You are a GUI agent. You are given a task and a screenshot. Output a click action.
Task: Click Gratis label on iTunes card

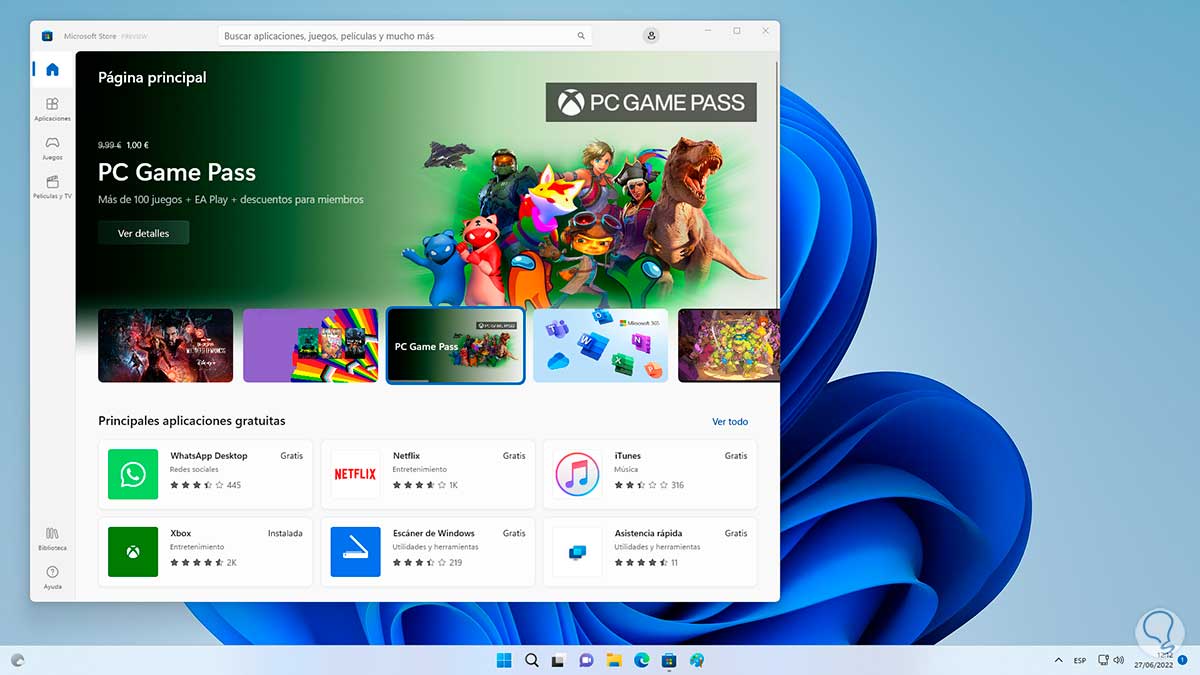736,456
